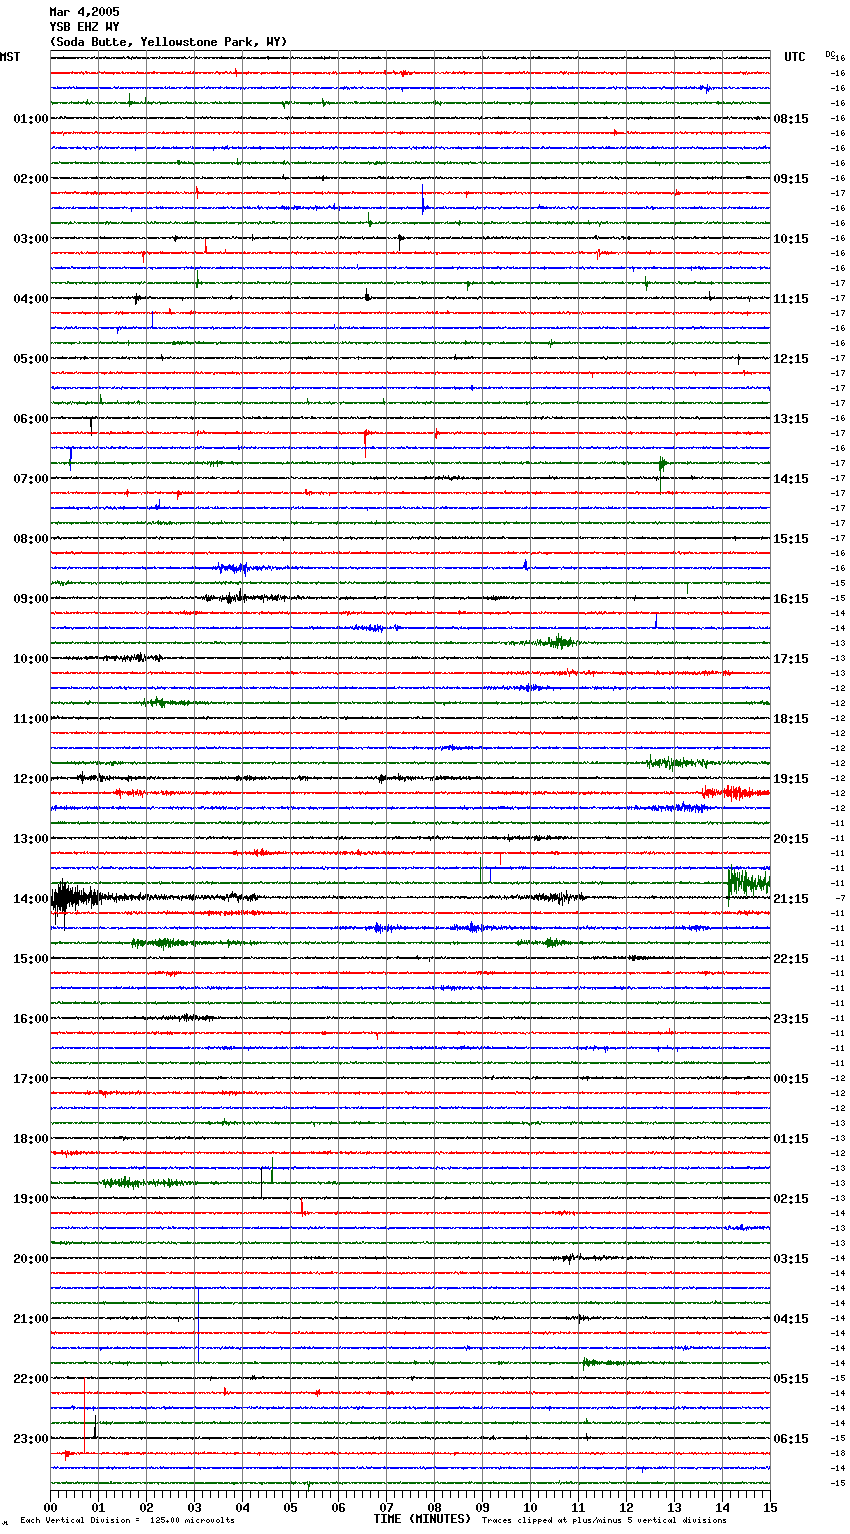The height and width of the screenshot is (1534, 850).
Task: Click the '14:15' UTC time label
Action: pos(791,479)
